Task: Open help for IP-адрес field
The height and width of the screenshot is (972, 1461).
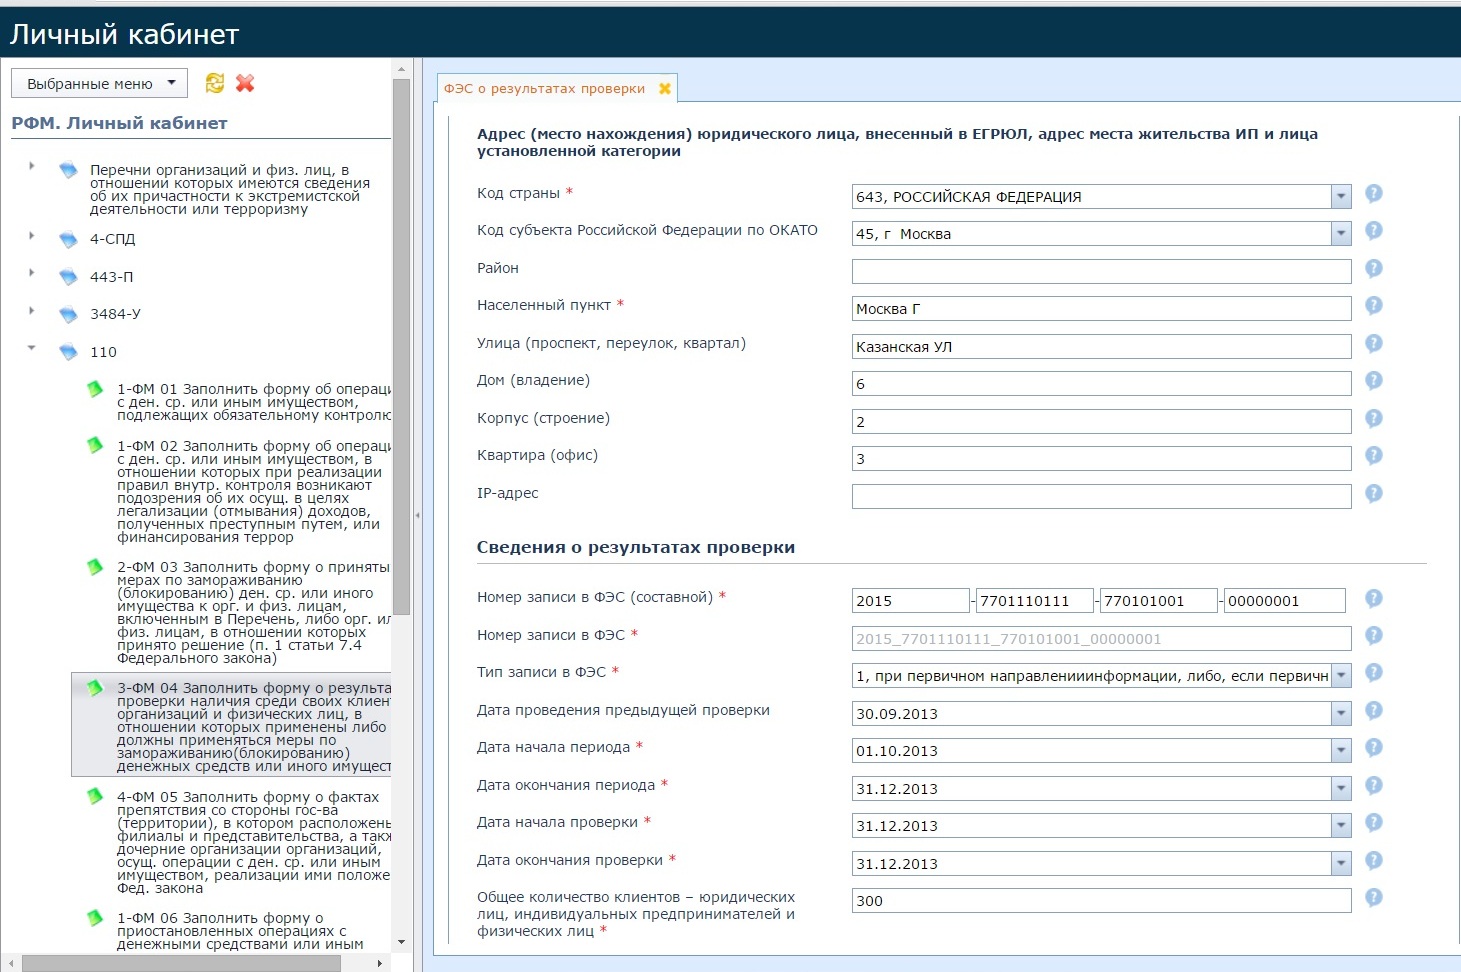Action: (1374, 493)
